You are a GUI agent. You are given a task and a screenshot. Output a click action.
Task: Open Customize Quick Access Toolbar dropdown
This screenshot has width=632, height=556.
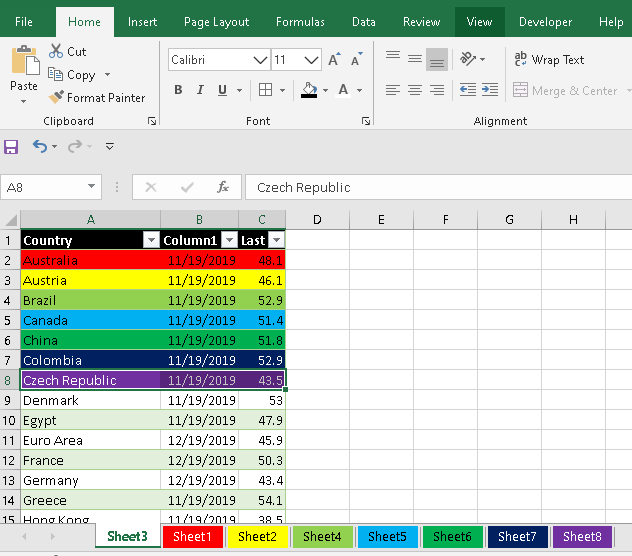click(110, 146)
